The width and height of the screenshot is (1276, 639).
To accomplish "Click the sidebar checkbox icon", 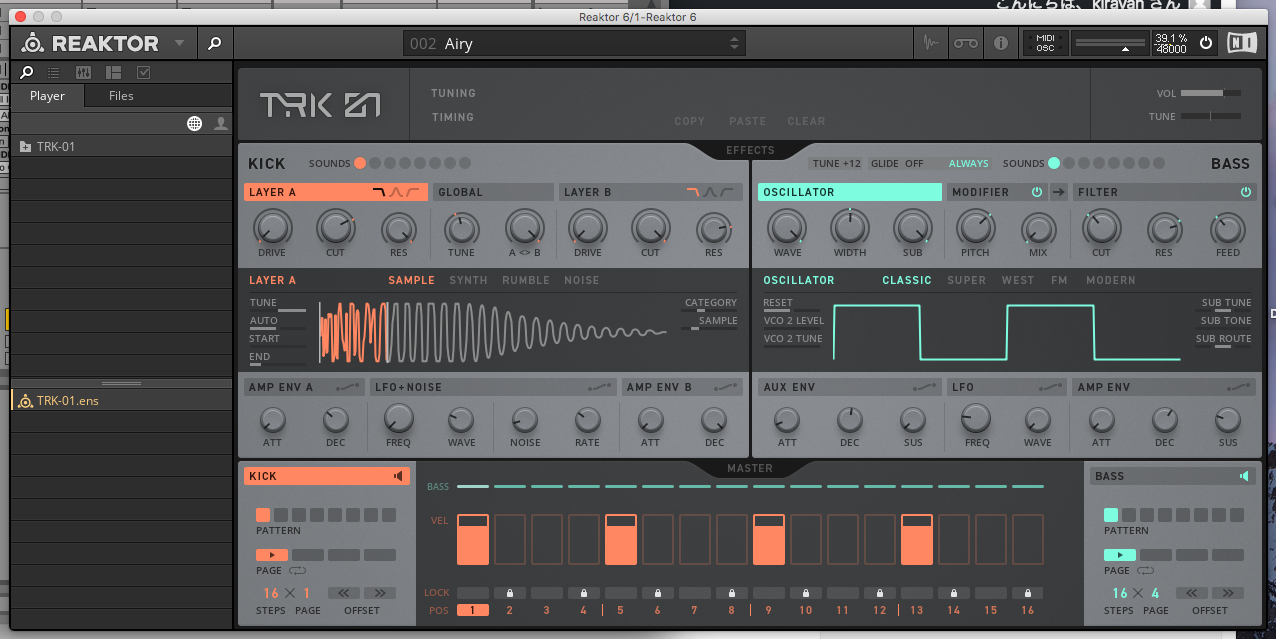I will click(143, 72).
